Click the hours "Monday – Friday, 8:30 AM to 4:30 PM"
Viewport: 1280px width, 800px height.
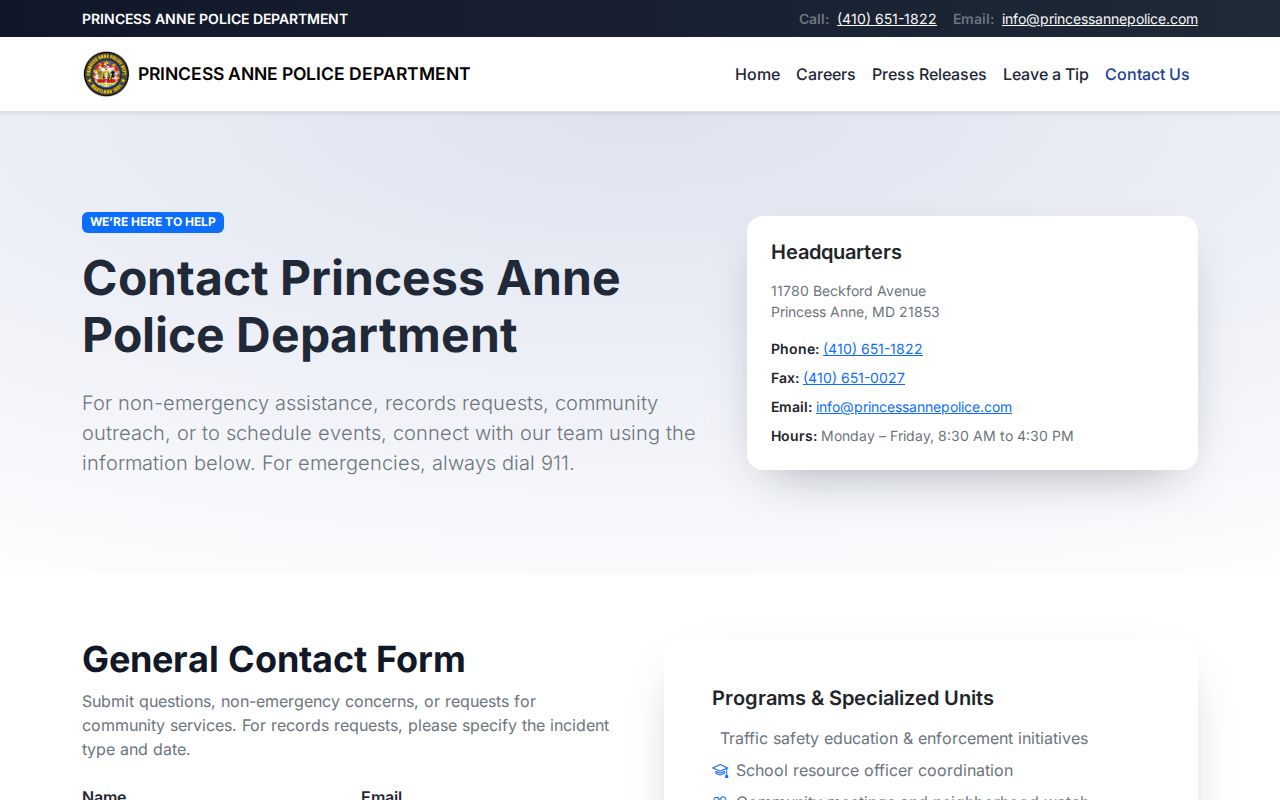[x=947, y=436]
